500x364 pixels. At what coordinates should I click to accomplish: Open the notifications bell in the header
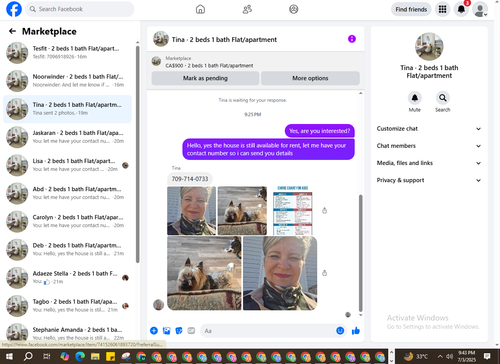461,9
